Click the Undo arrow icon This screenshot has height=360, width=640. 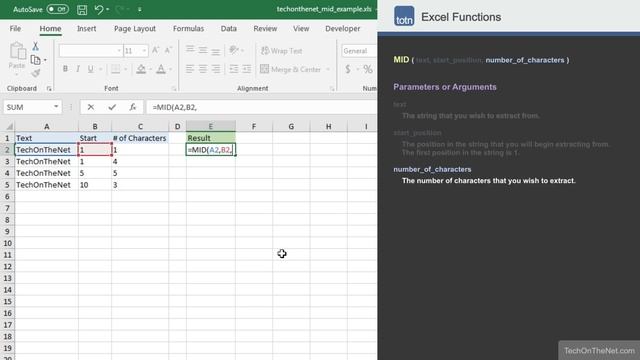[x=98, y=9]
